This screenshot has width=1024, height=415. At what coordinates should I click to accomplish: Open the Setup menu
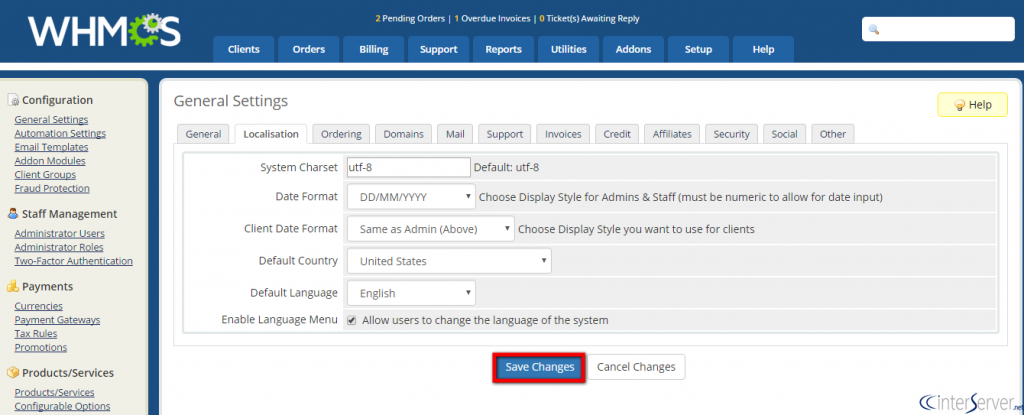coord(698,49)
